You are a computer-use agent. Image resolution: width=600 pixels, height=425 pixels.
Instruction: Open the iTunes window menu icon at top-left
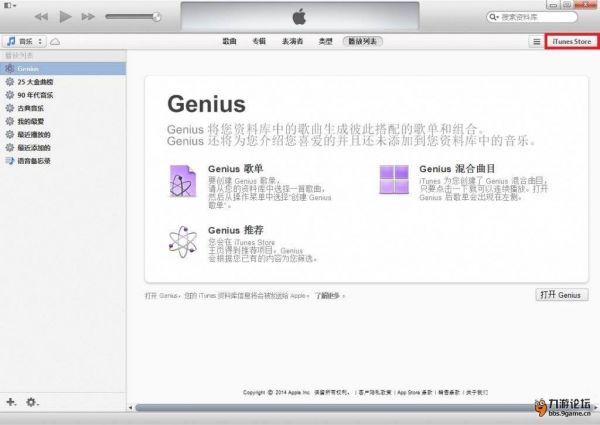click(x=7, y=4)
